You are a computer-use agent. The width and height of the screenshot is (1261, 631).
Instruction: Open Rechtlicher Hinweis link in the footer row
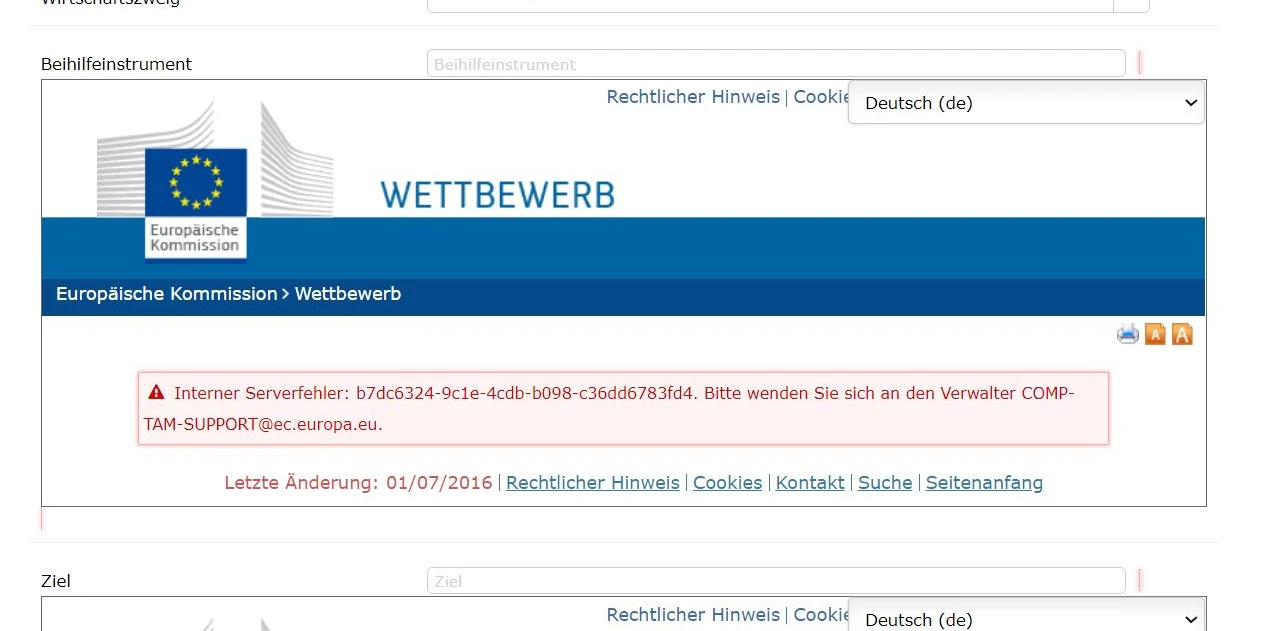point(593,483)
